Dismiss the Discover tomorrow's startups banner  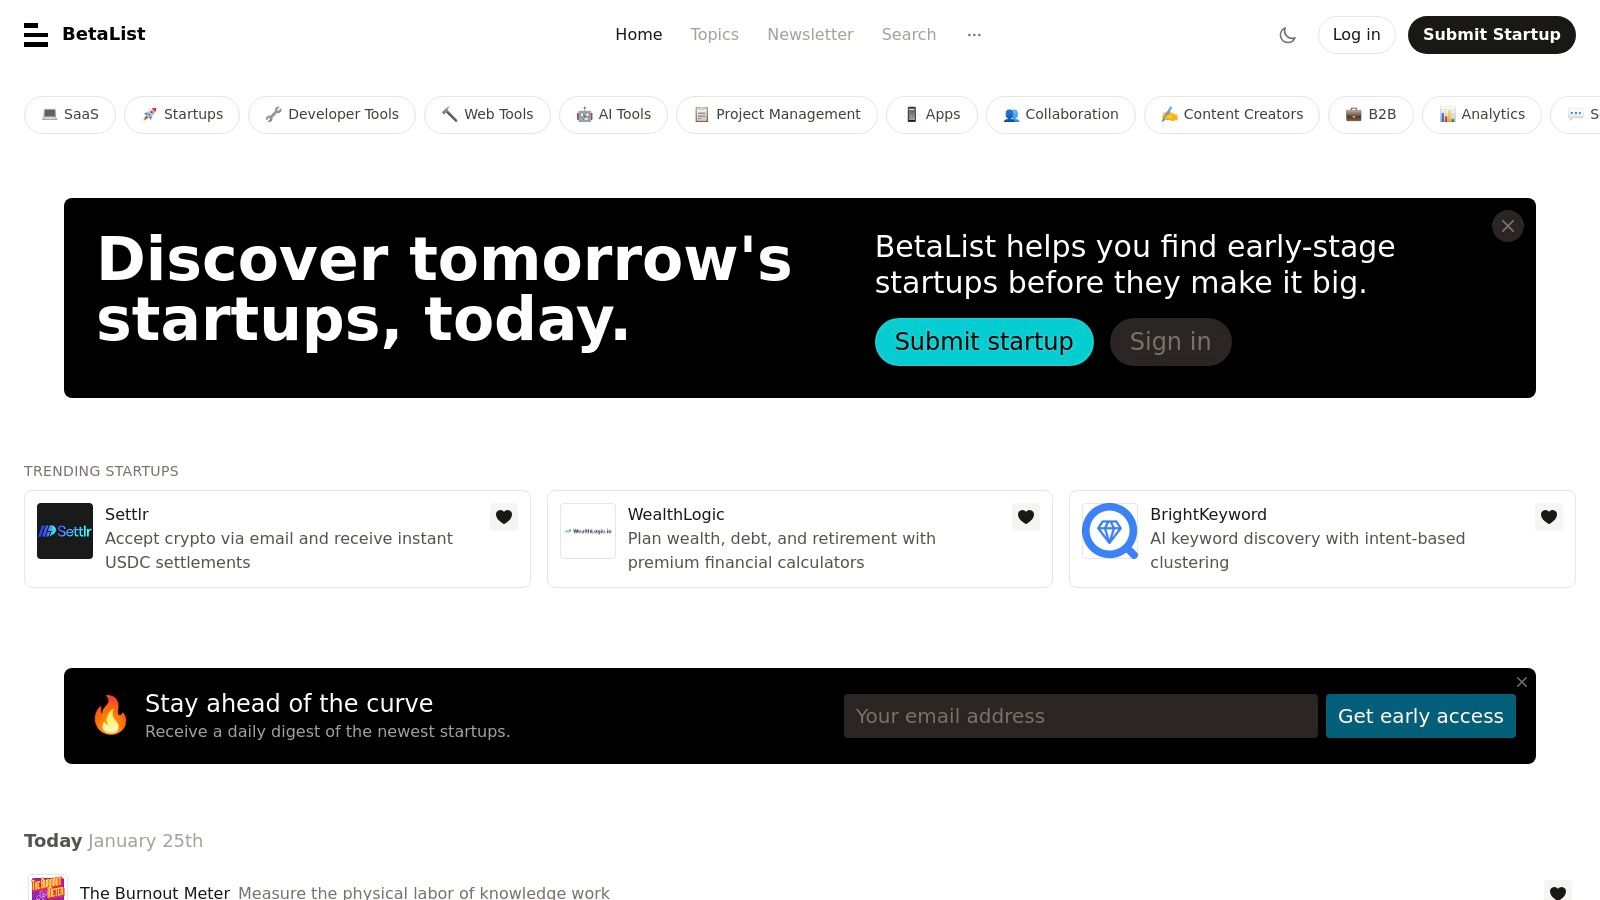pyautogui.click(x=1507, y=226)
